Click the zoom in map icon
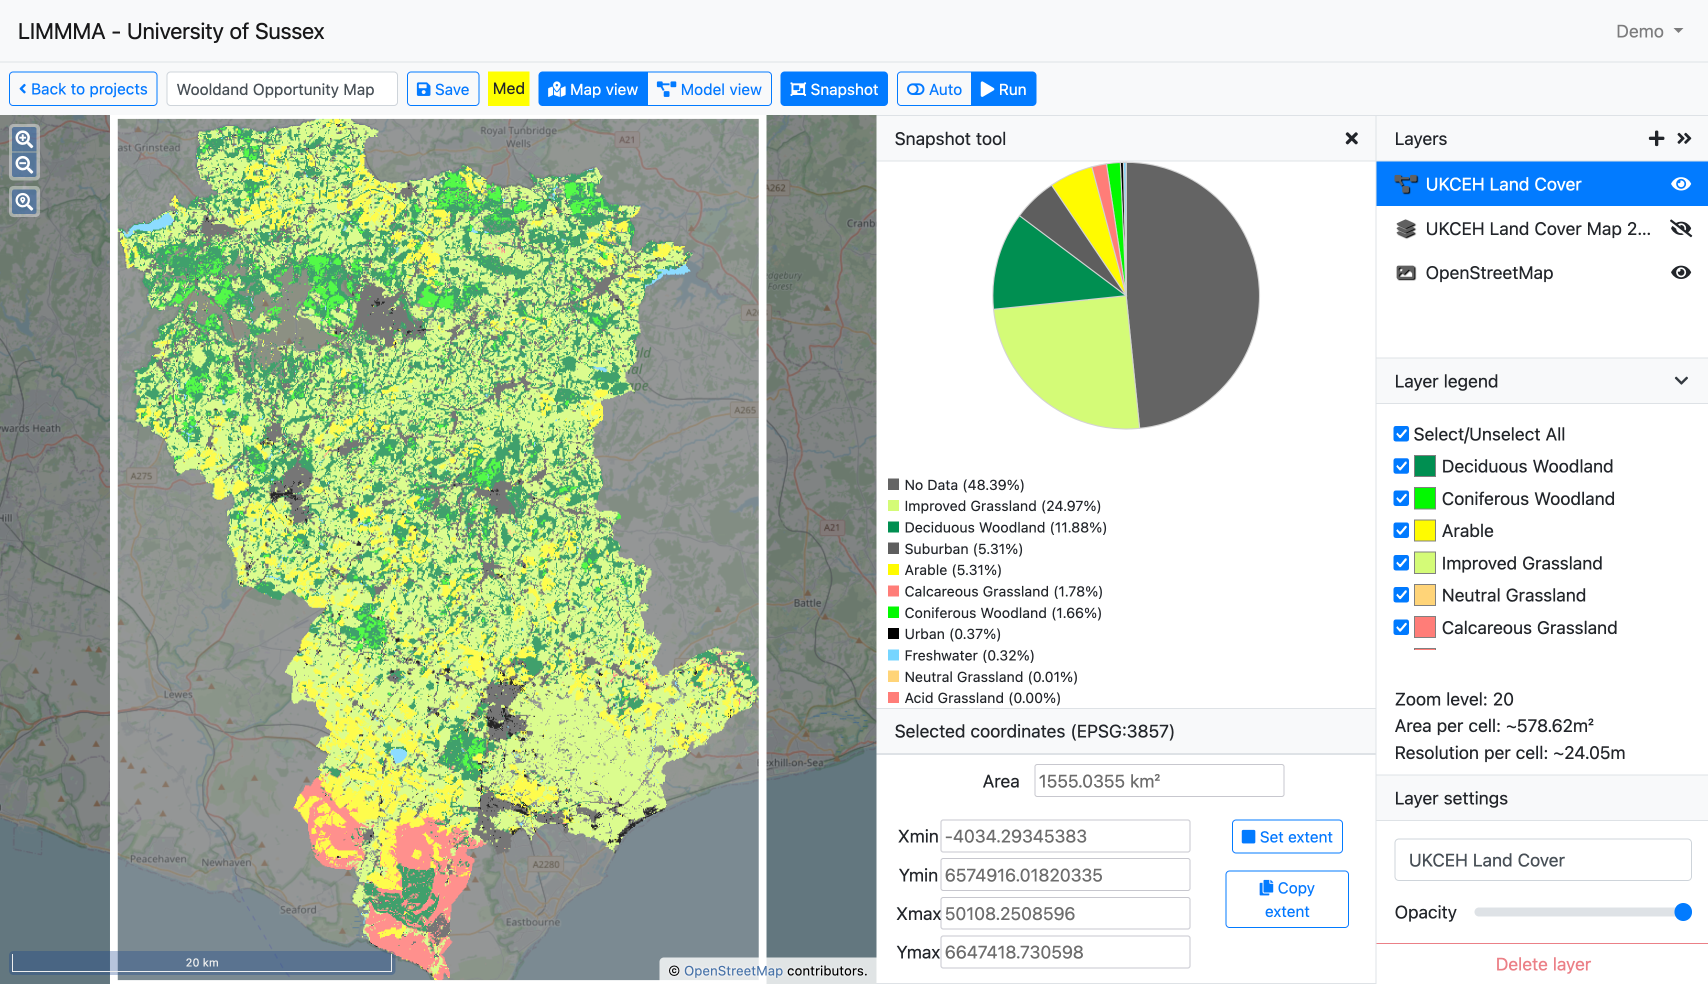The height and width of the screenshot is (984, 1708). point(24,139)
